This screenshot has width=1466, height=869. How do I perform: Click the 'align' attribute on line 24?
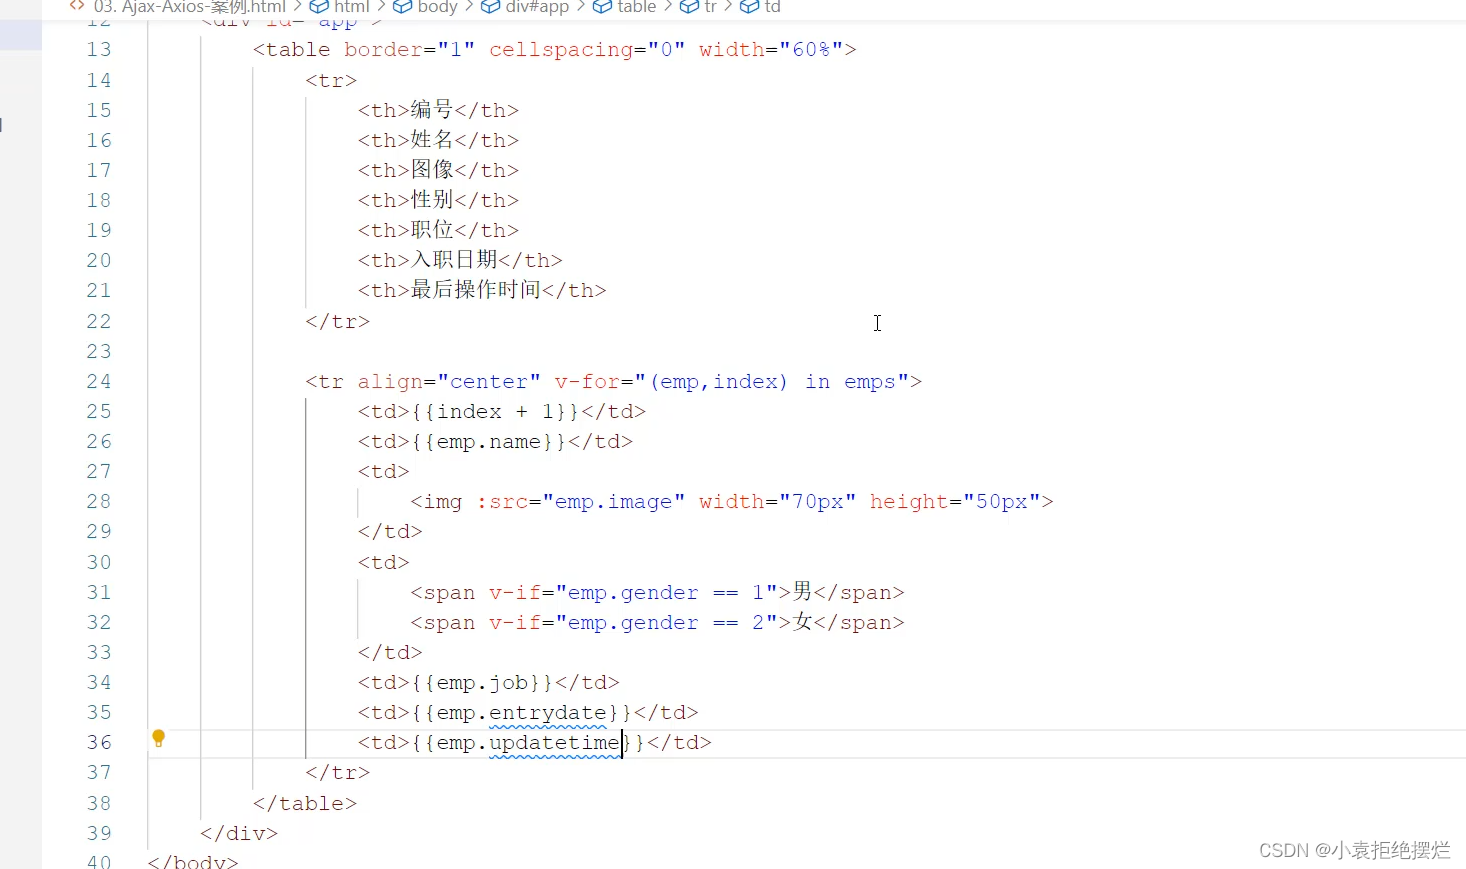390,382
